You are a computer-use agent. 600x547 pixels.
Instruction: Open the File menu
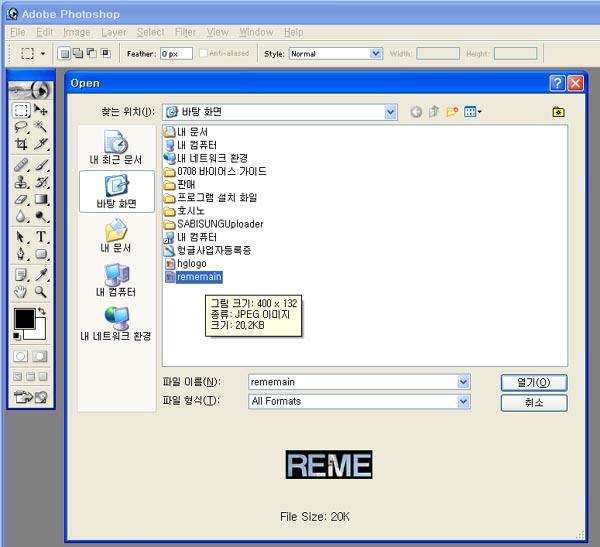pyautogui.click(x=18, y=32)
